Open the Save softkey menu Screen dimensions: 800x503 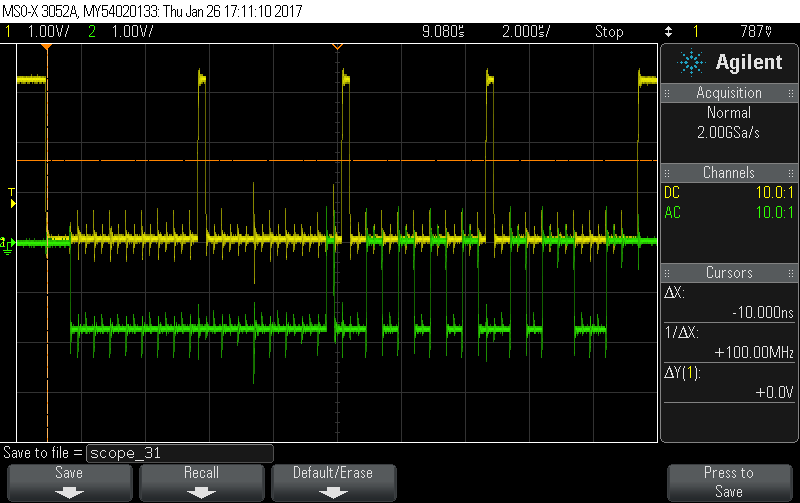(69, 481)
